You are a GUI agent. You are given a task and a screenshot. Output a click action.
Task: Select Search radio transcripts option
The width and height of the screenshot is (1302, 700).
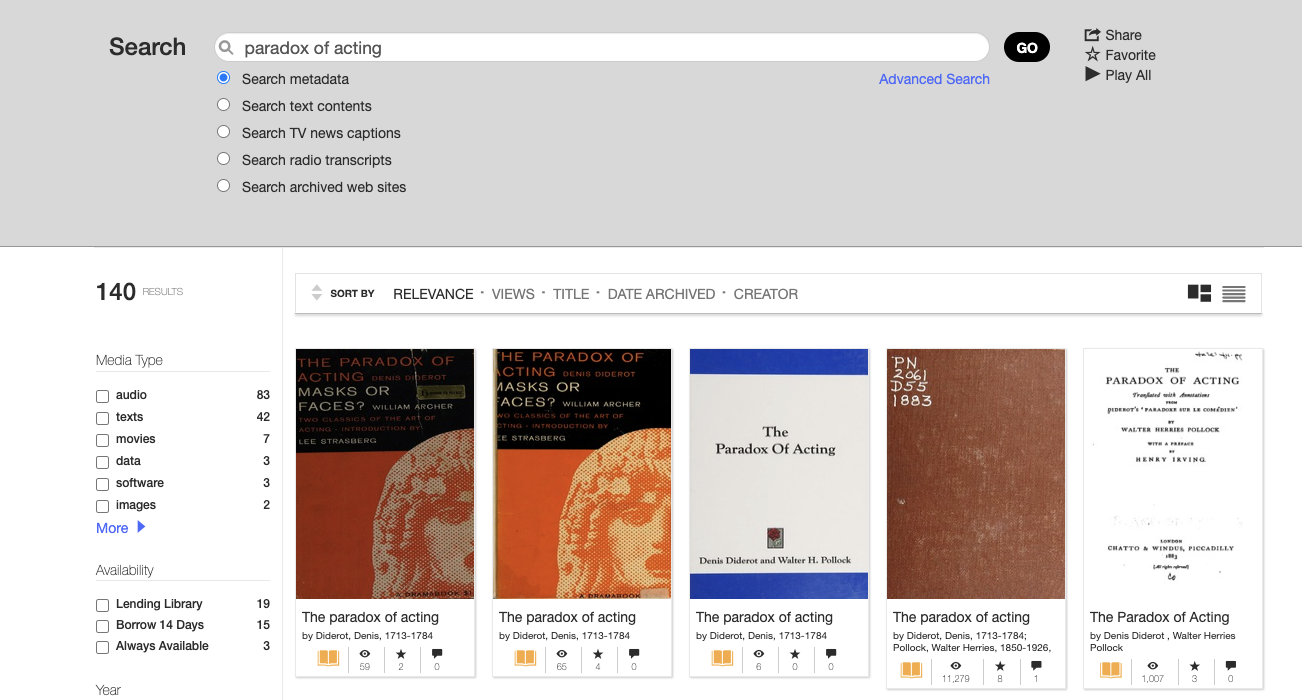coord(223,159)
